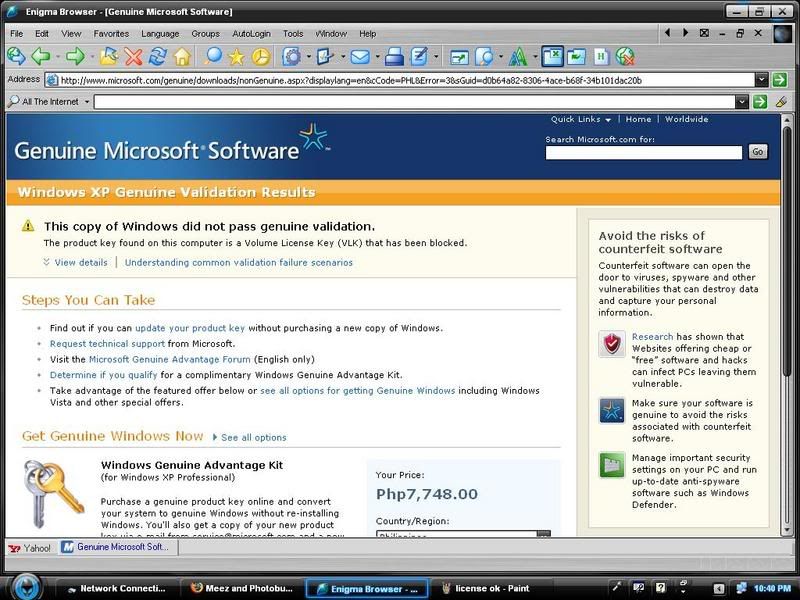Go to the Home page icon

point(182,57)
